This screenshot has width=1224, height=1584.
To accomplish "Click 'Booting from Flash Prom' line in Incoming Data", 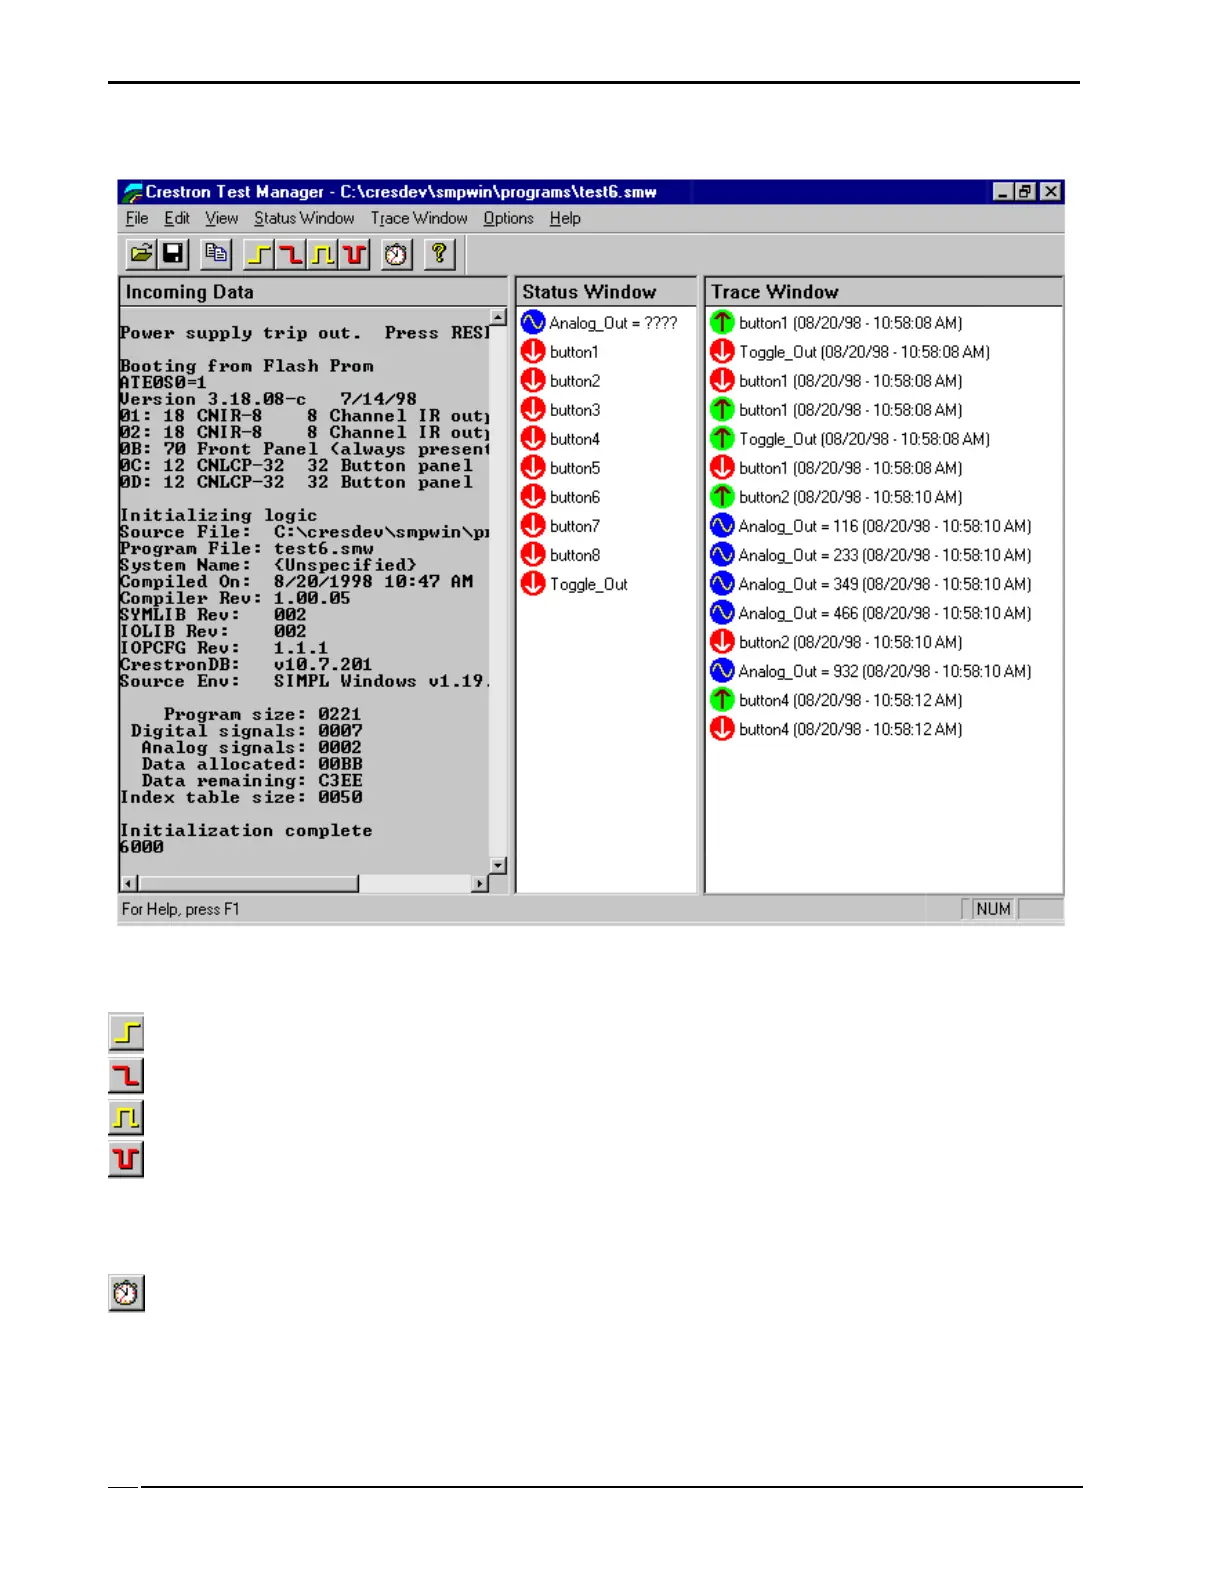I will (247, 366).
